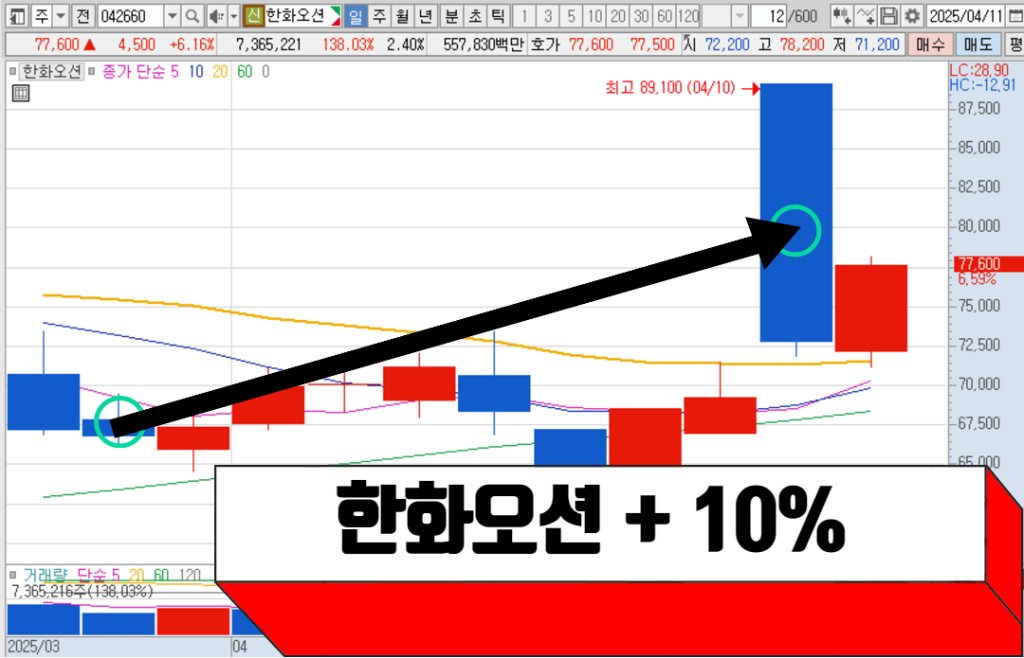The height and width of the screenshot is (658, 1024).
Task: Select the 20 interval button
Action: coord(617,16)
